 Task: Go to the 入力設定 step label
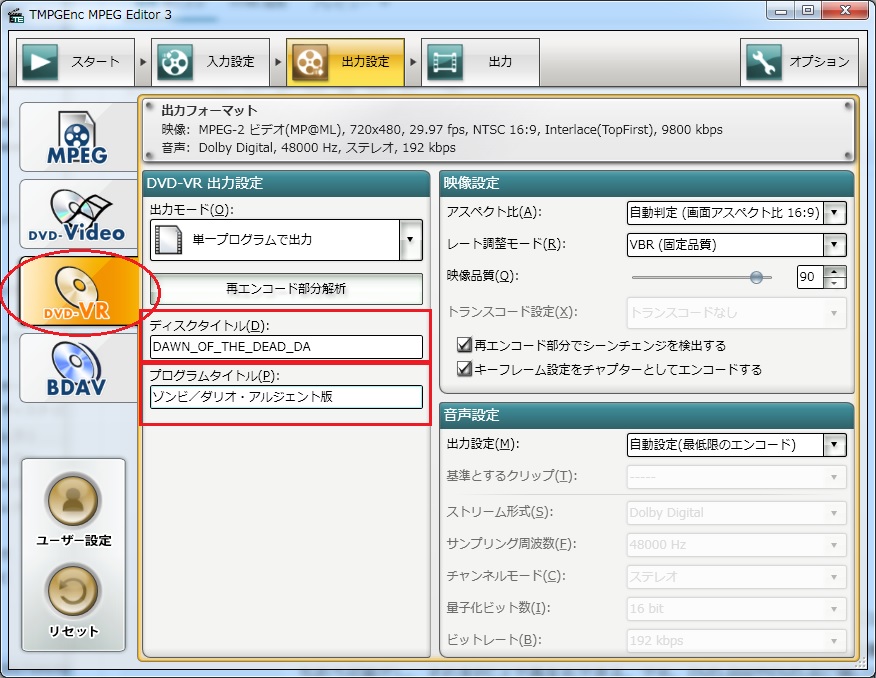(x=231, y=61)
